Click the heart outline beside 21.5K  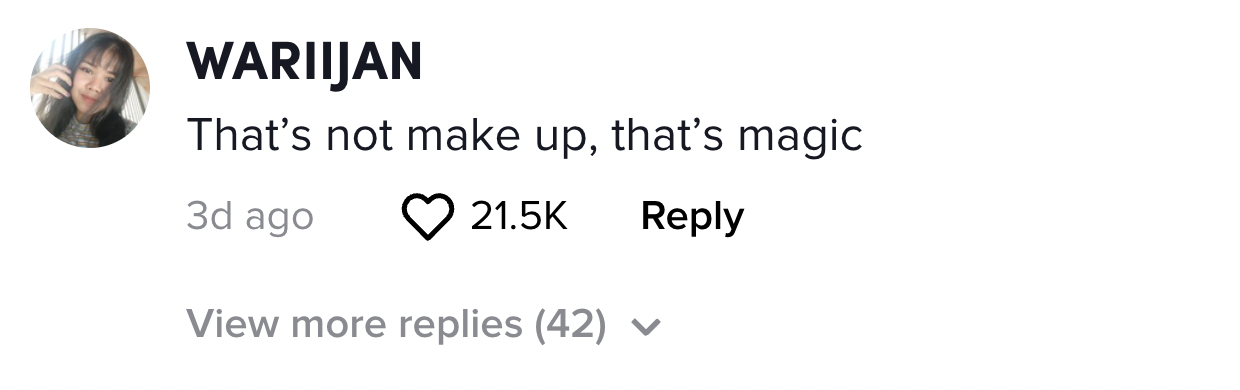pyautogui.click(x=428, y=217)
